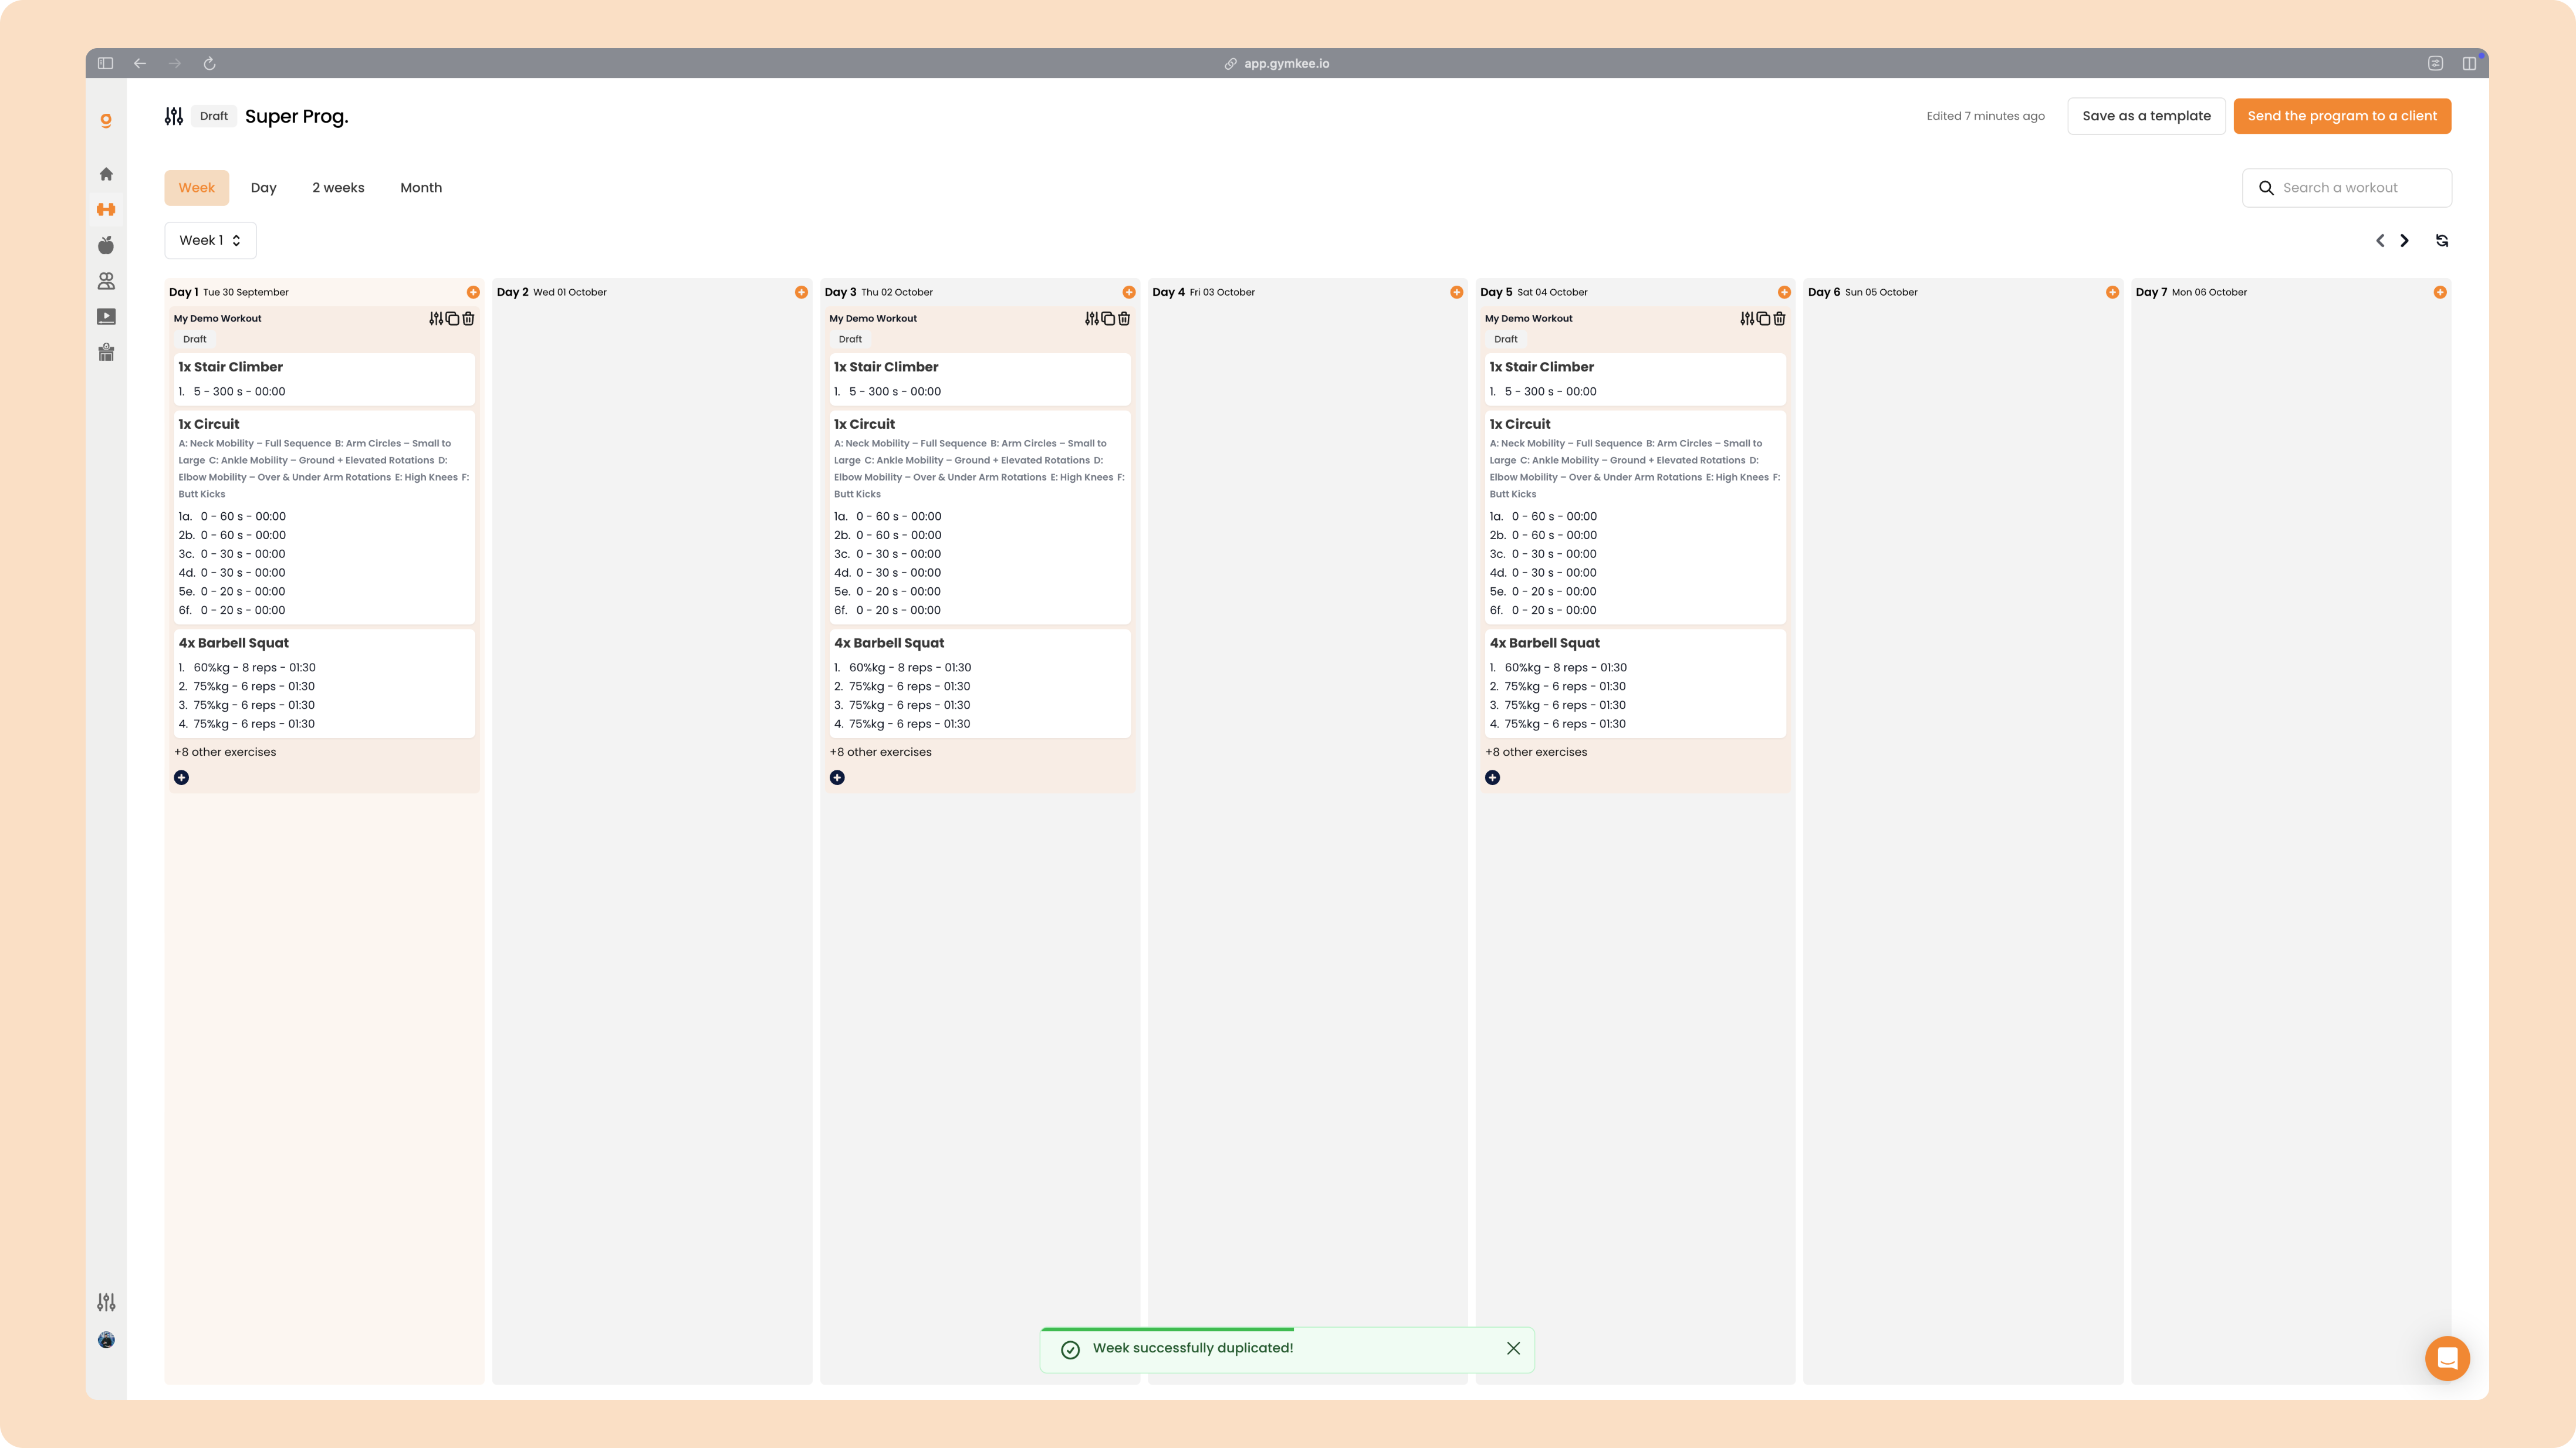Go to next week arrow
The width and height of the screenshot is (2576, 1448).
pyautogui.click(x=2405, y=240)
